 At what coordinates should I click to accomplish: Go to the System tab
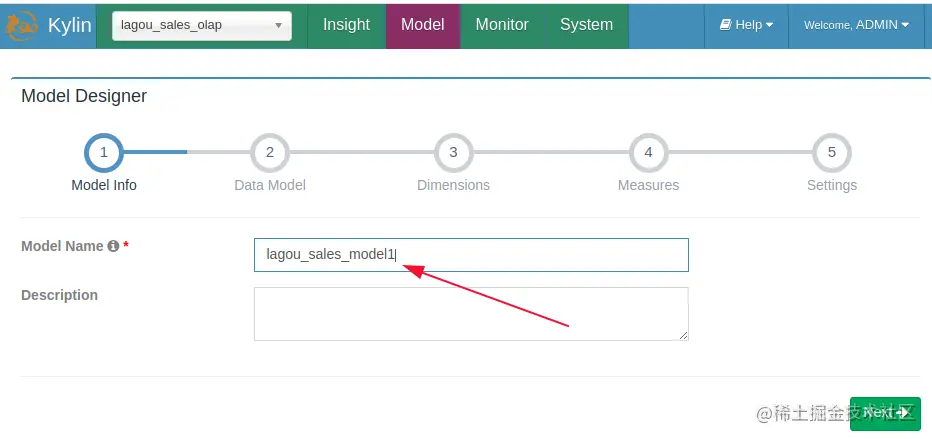586,25
